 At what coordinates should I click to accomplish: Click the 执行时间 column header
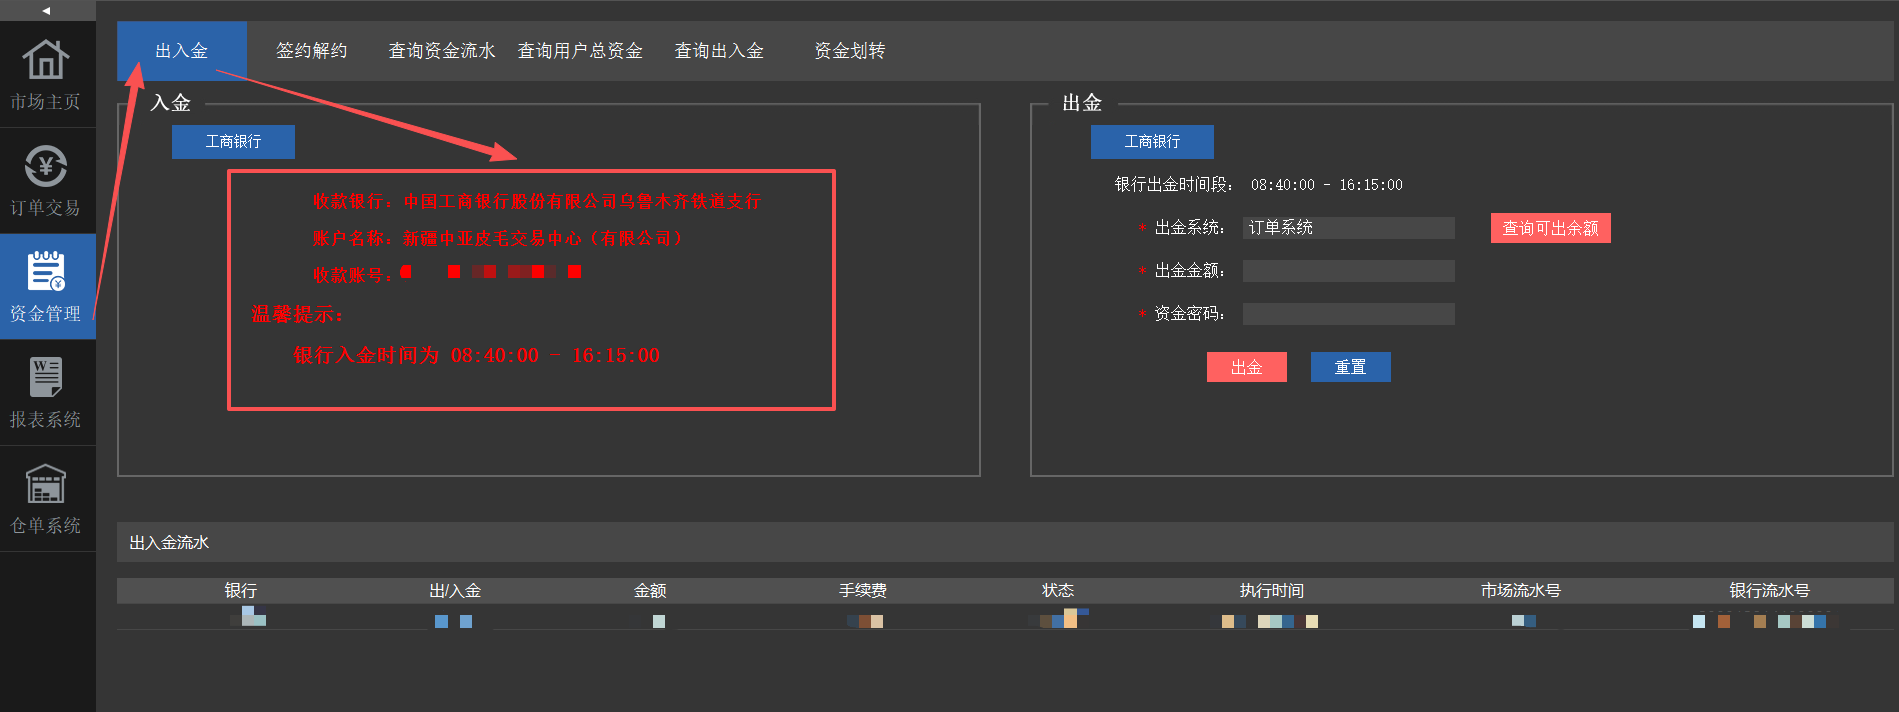pos(1272,591)
